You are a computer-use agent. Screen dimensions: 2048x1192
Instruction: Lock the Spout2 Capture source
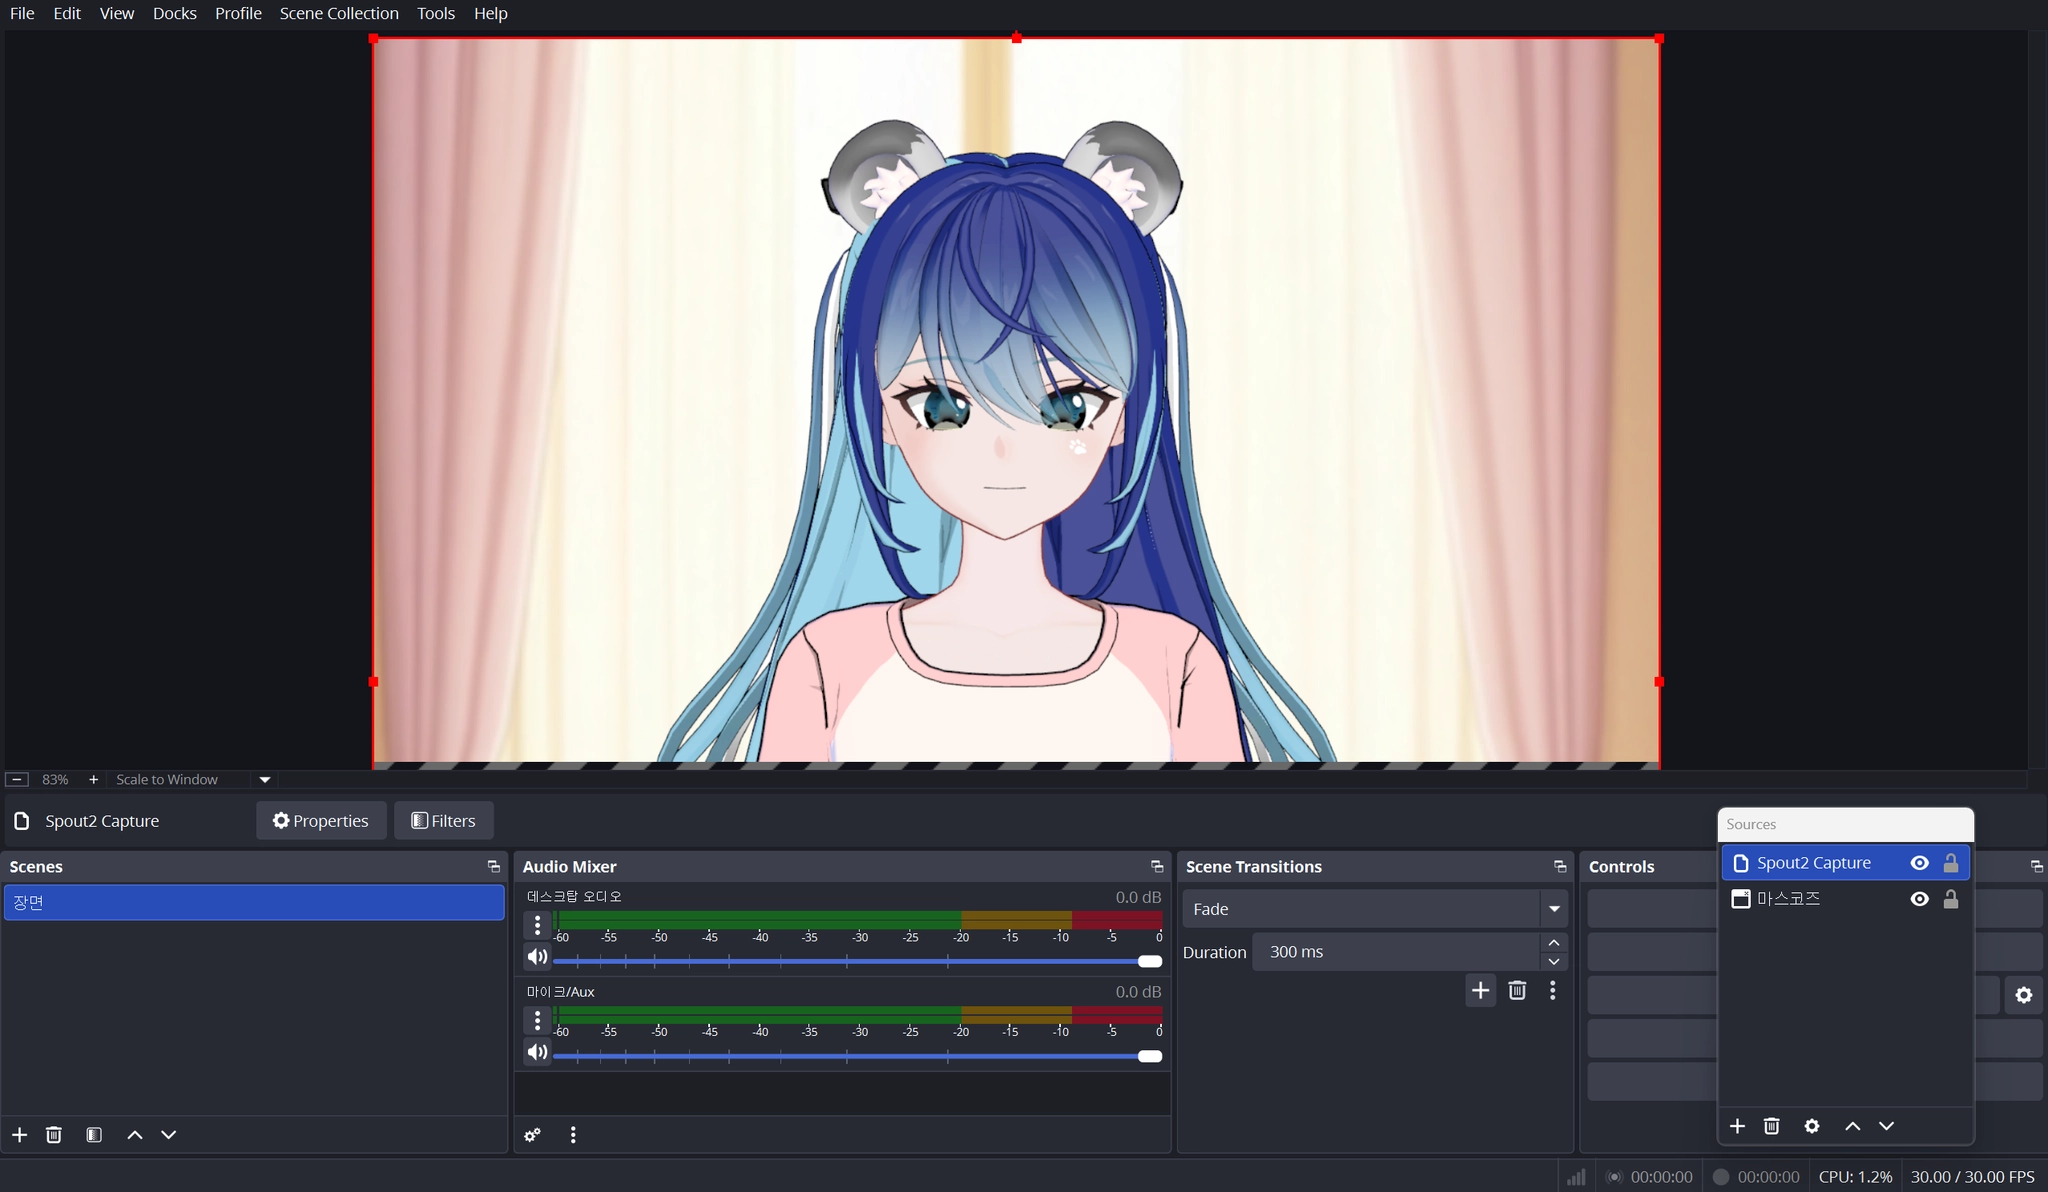click(x=1950, y=863)
